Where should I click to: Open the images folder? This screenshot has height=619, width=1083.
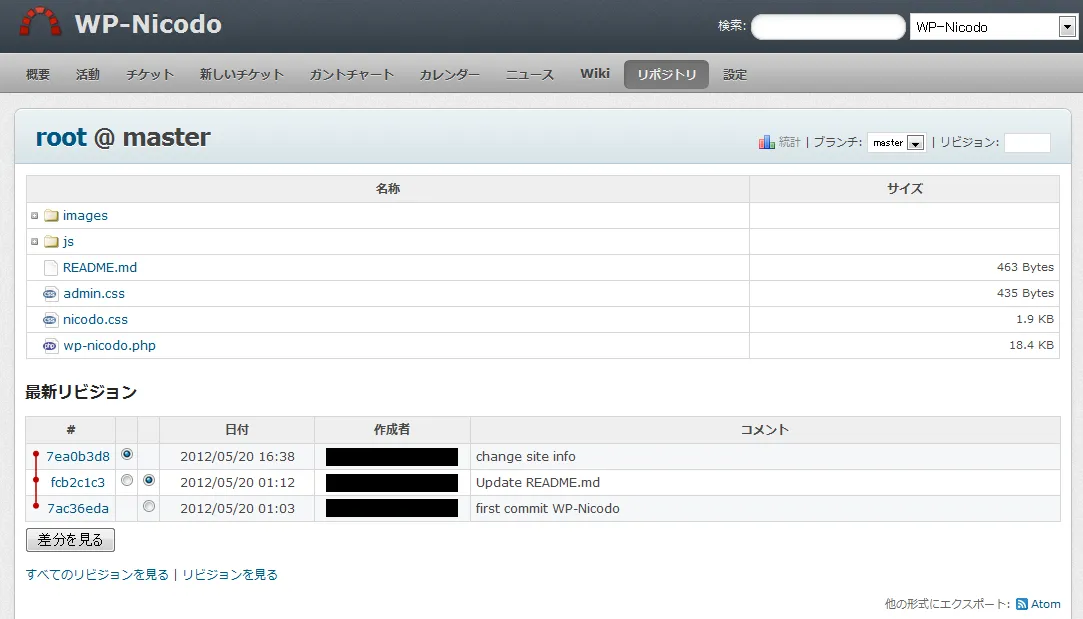point(85,215)
